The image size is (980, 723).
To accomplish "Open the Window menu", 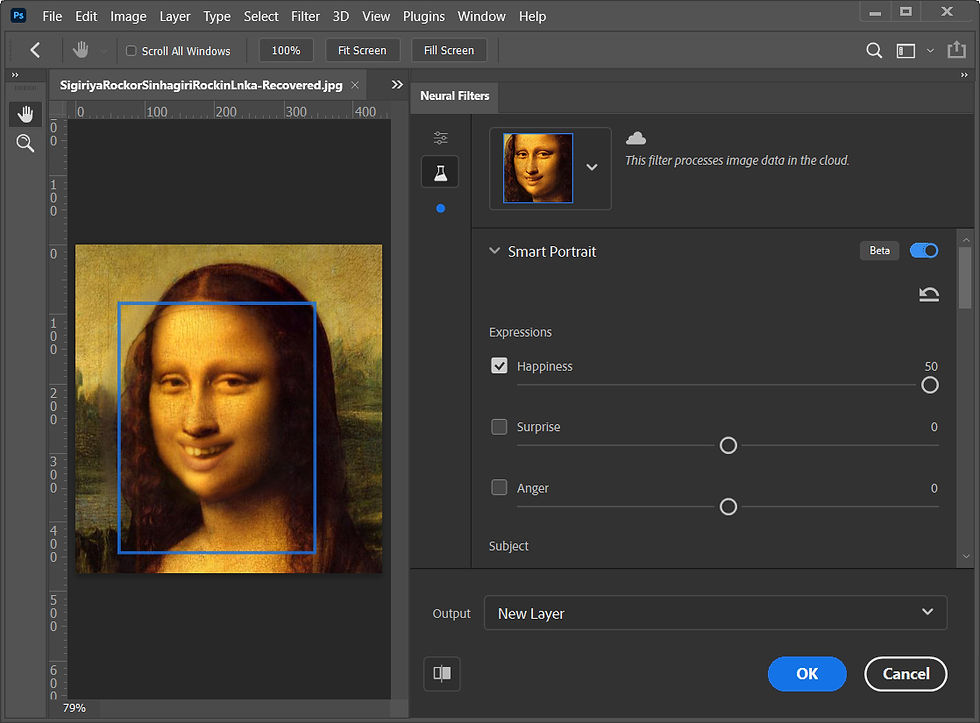I will point(481,16).
